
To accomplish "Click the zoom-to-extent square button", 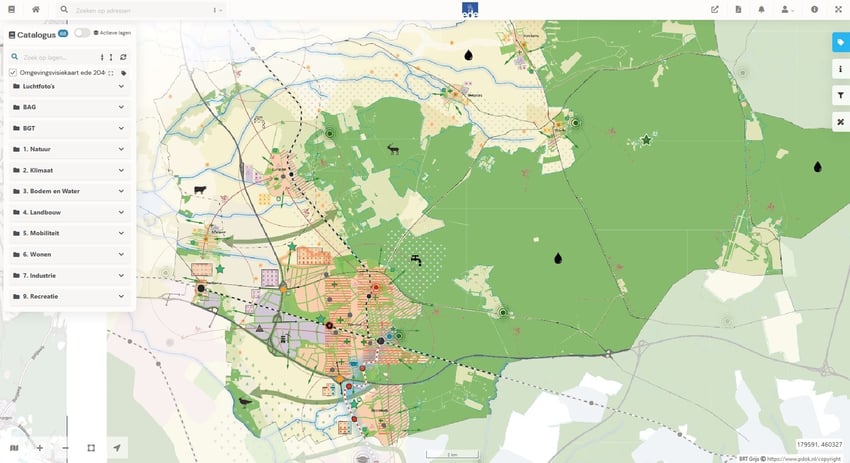I will pos(91,448).
